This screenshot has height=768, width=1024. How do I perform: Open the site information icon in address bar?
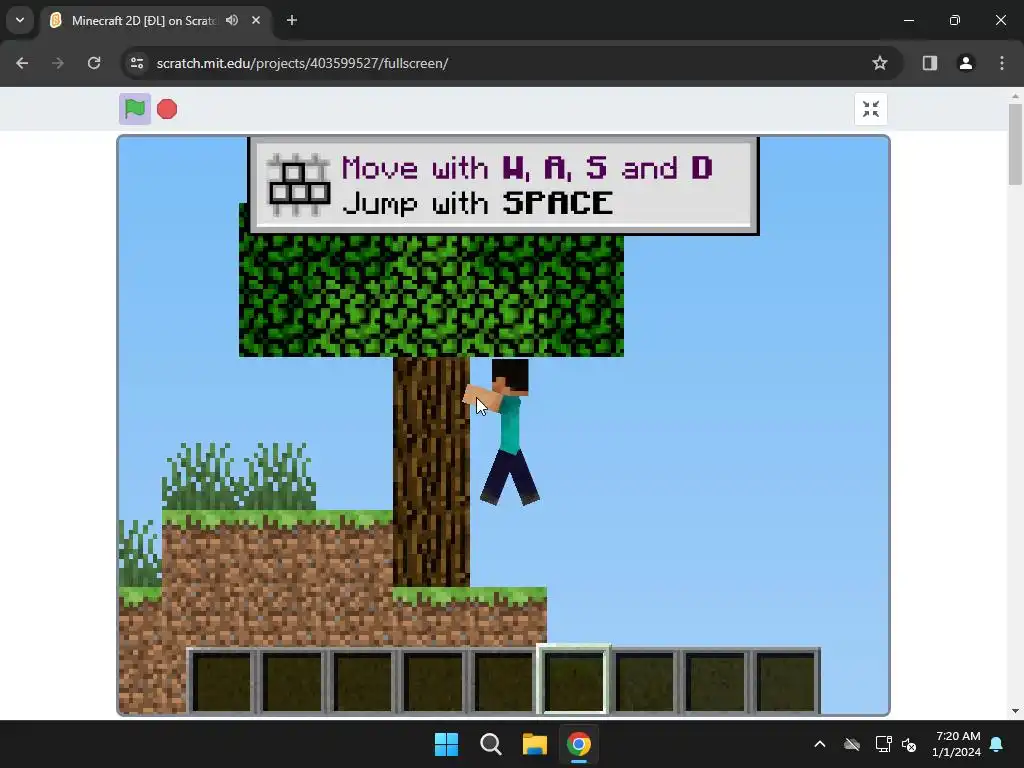tap(137, 63)
